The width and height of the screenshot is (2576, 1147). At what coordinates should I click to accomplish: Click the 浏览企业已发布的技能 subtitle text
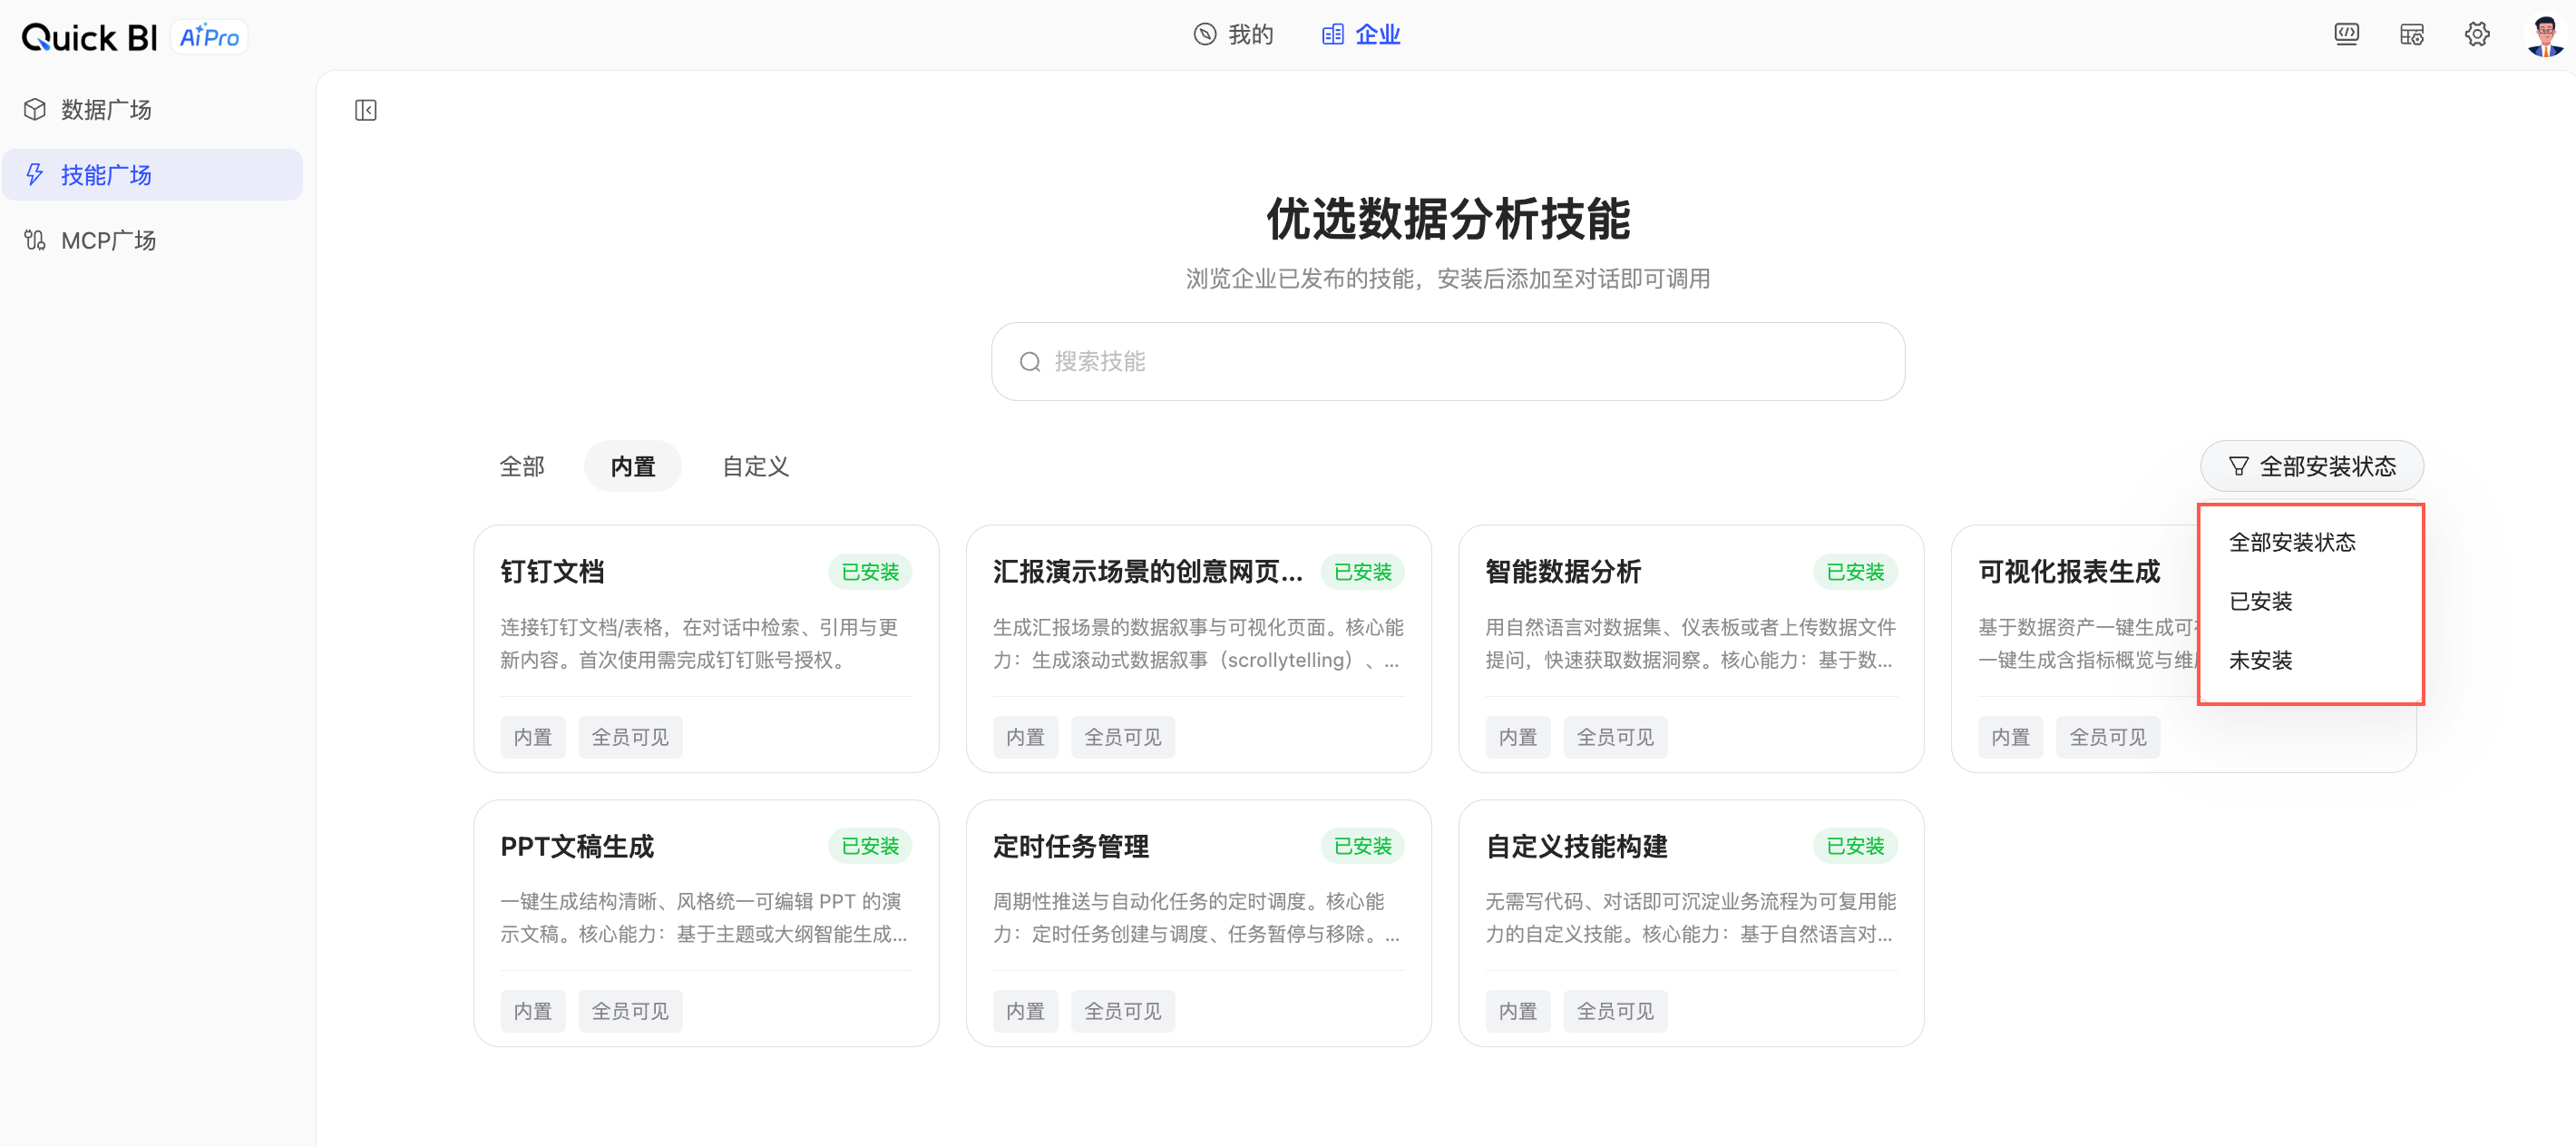pyautogui.click(x=1448, y=278)
